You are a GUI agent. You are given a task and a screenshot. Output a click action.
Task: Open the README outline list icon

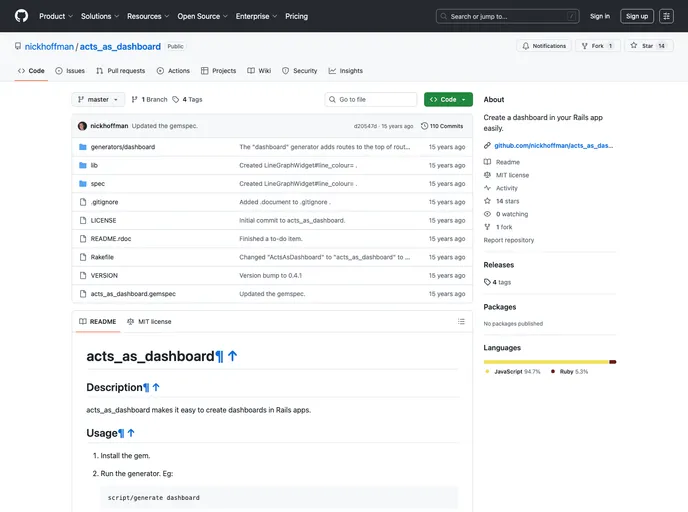[461, 322]
